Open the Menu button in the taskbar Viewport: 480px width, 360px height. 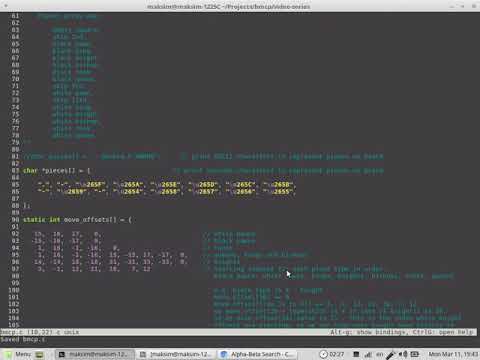tap(18, 354)
